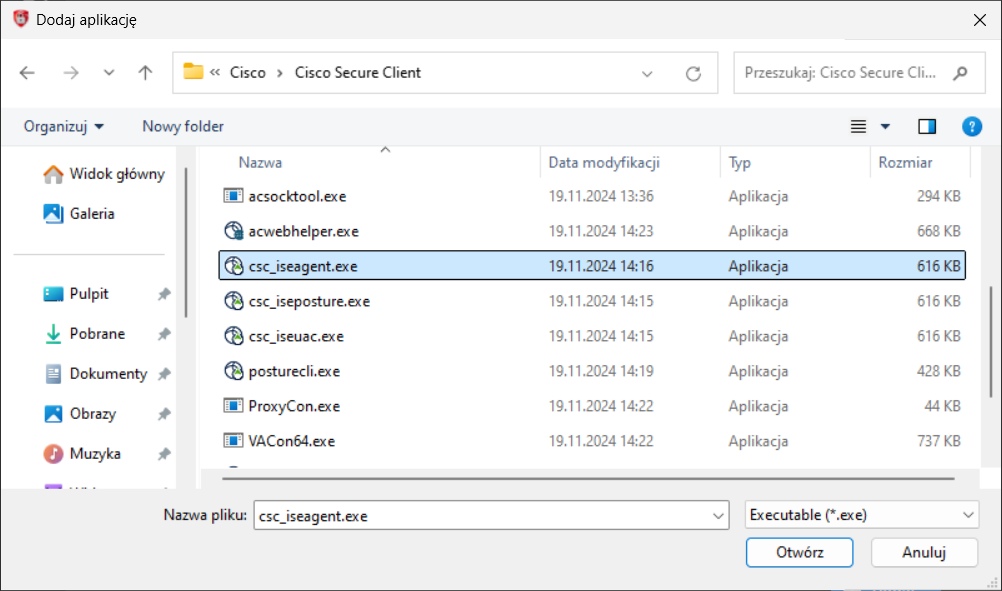Expand the view options dropdown arrow

tap(885, 127)
